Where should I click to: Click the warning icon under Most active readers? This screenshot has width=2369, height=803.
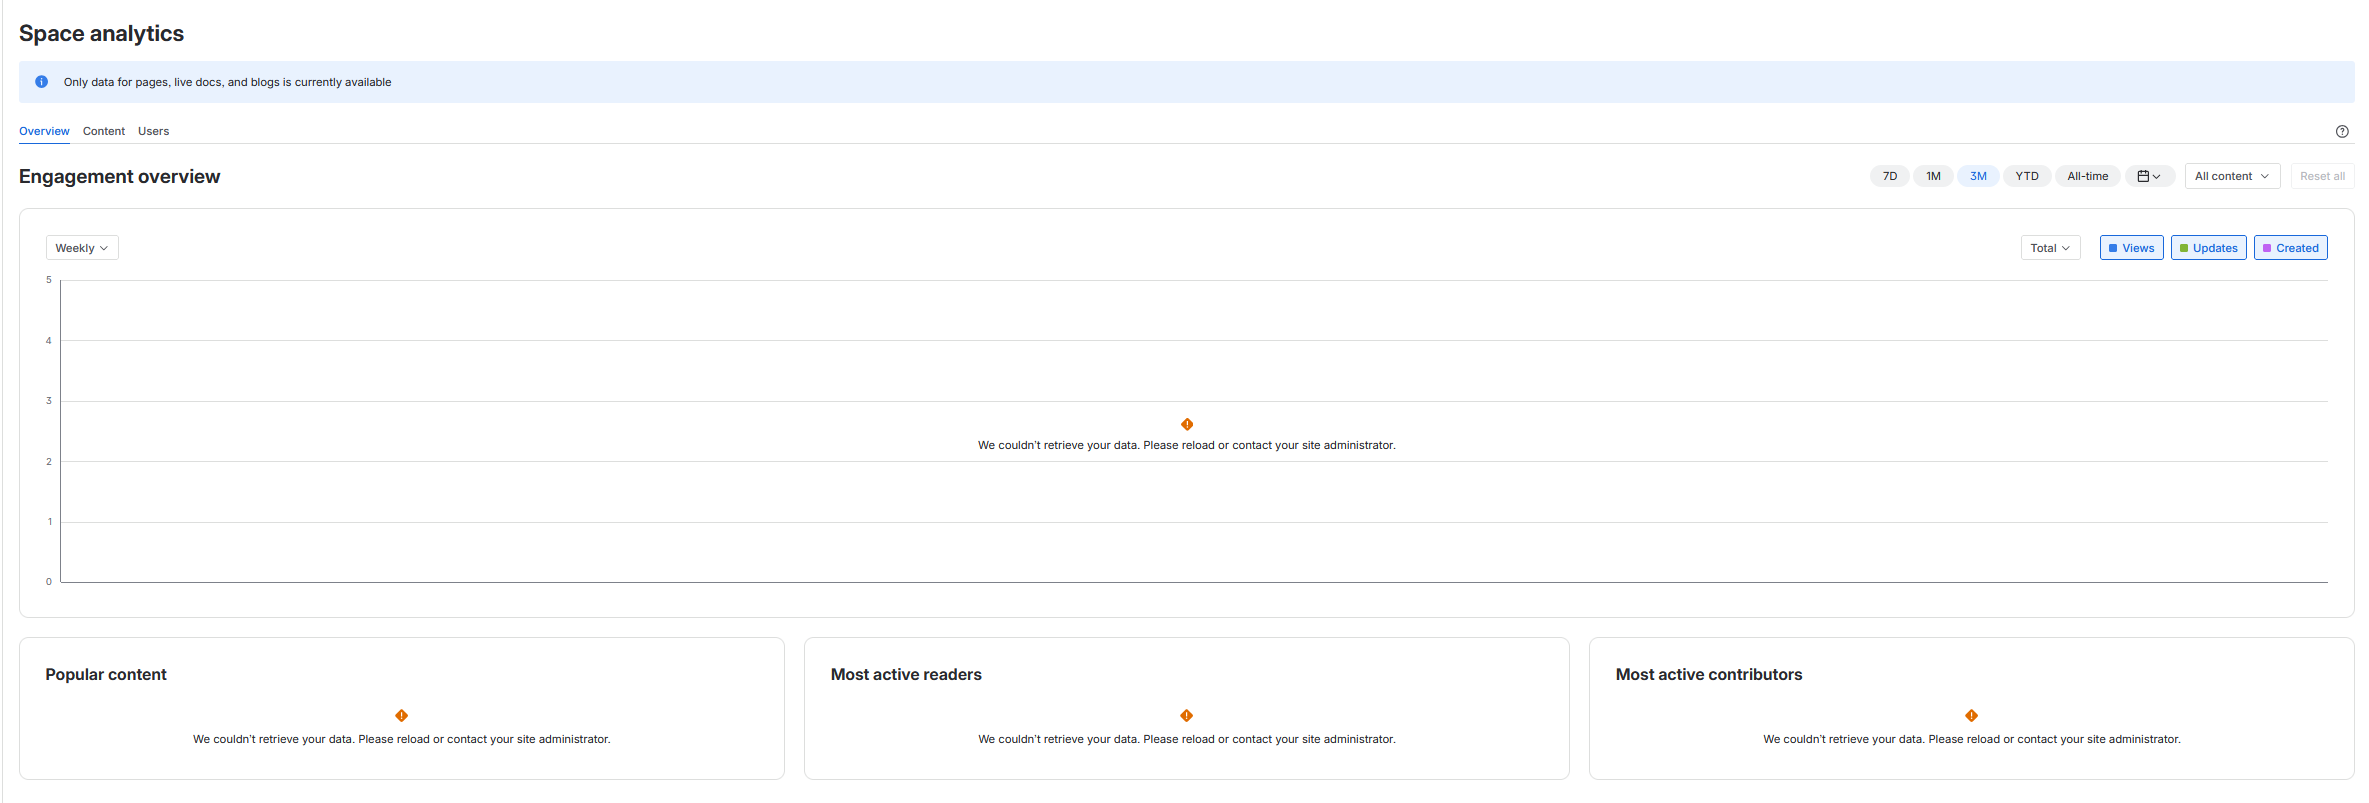point(1186,716)
